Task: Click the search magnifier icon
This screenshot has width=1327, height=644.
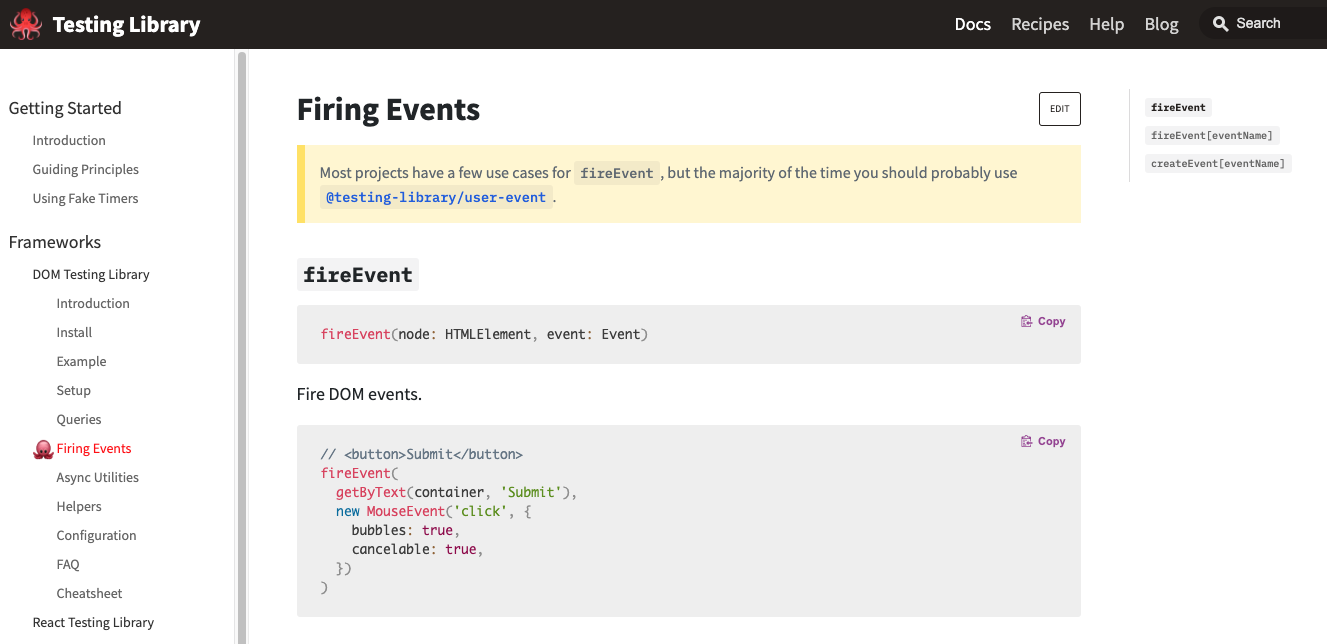Action: coord(1220,24)
